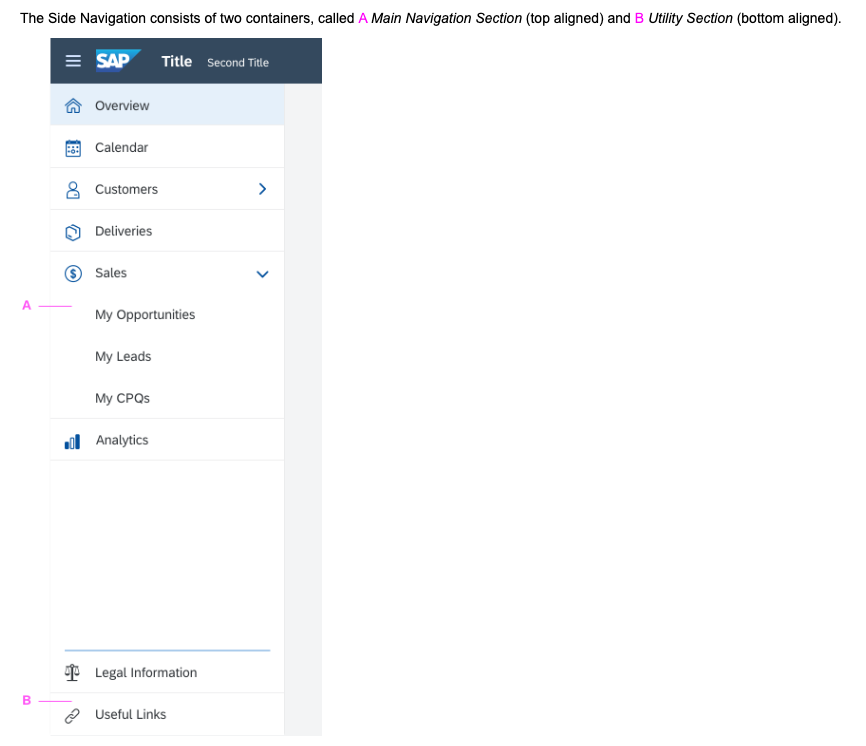866x746 pixels.
Task: Click the Calendar icon
Action: [72, 147]
